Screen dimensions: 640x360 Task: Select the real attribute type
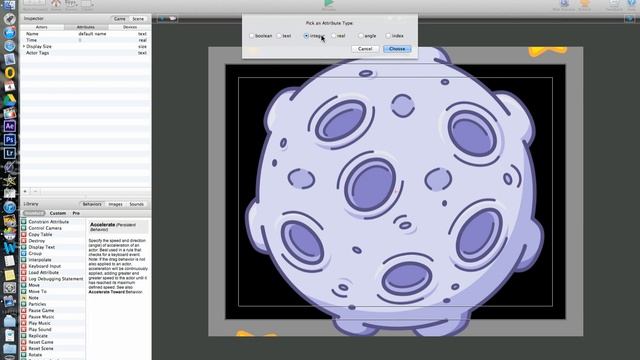pos(333,36)
